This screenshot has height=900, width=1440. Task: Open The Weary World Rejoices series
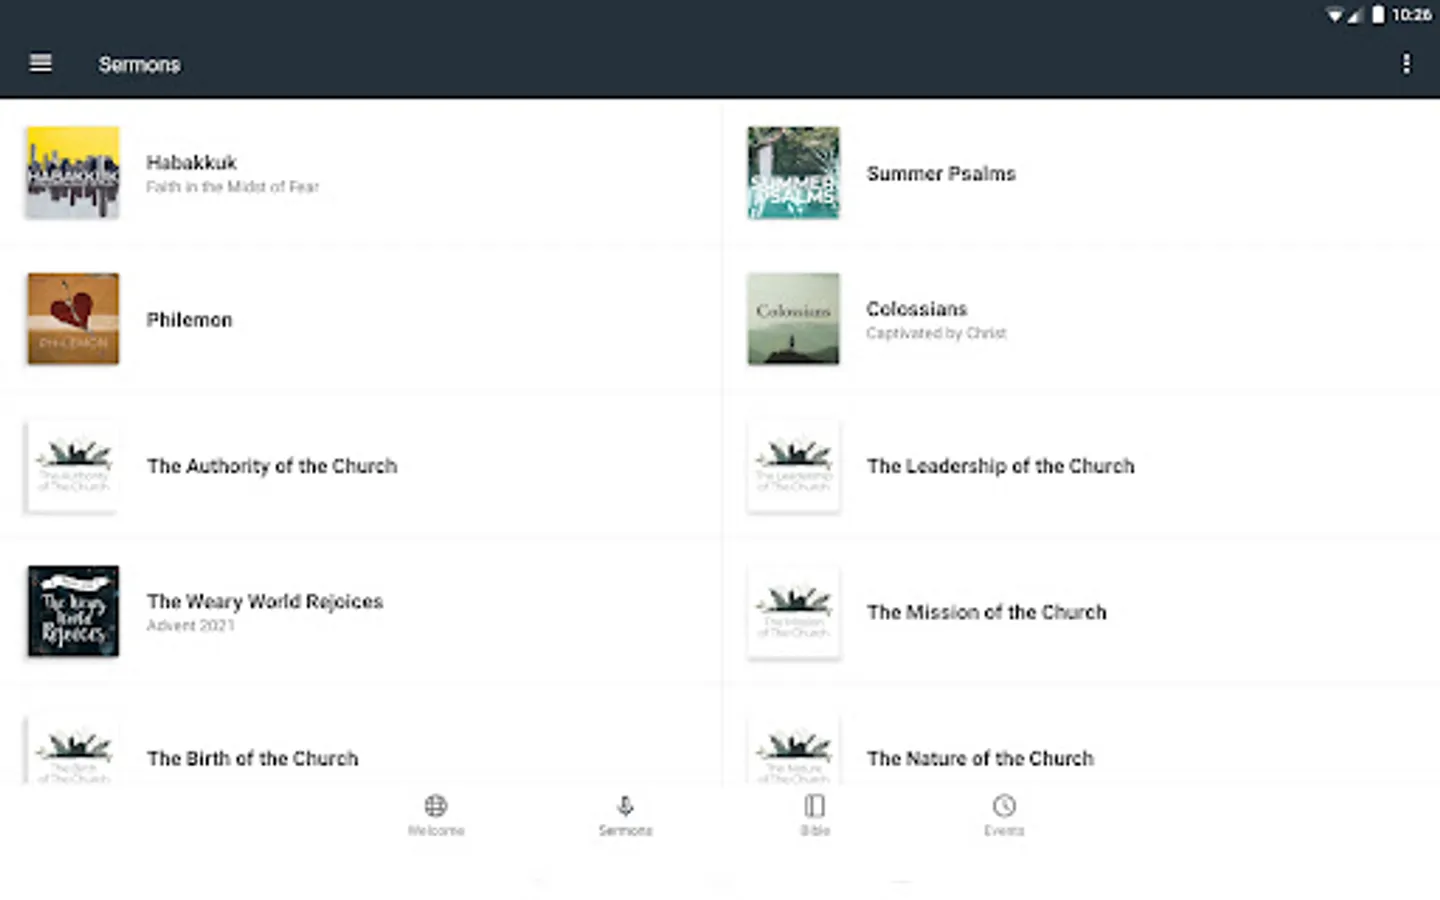pyautogui.click(x=265, y=602)
